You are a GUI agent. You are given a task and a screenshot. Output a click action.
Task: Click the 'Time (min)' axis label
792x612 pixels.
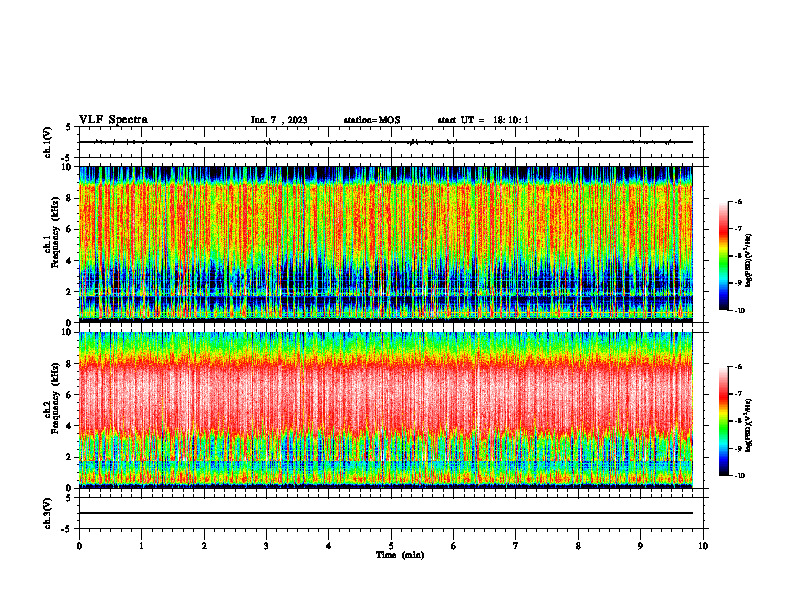point(400,555)
